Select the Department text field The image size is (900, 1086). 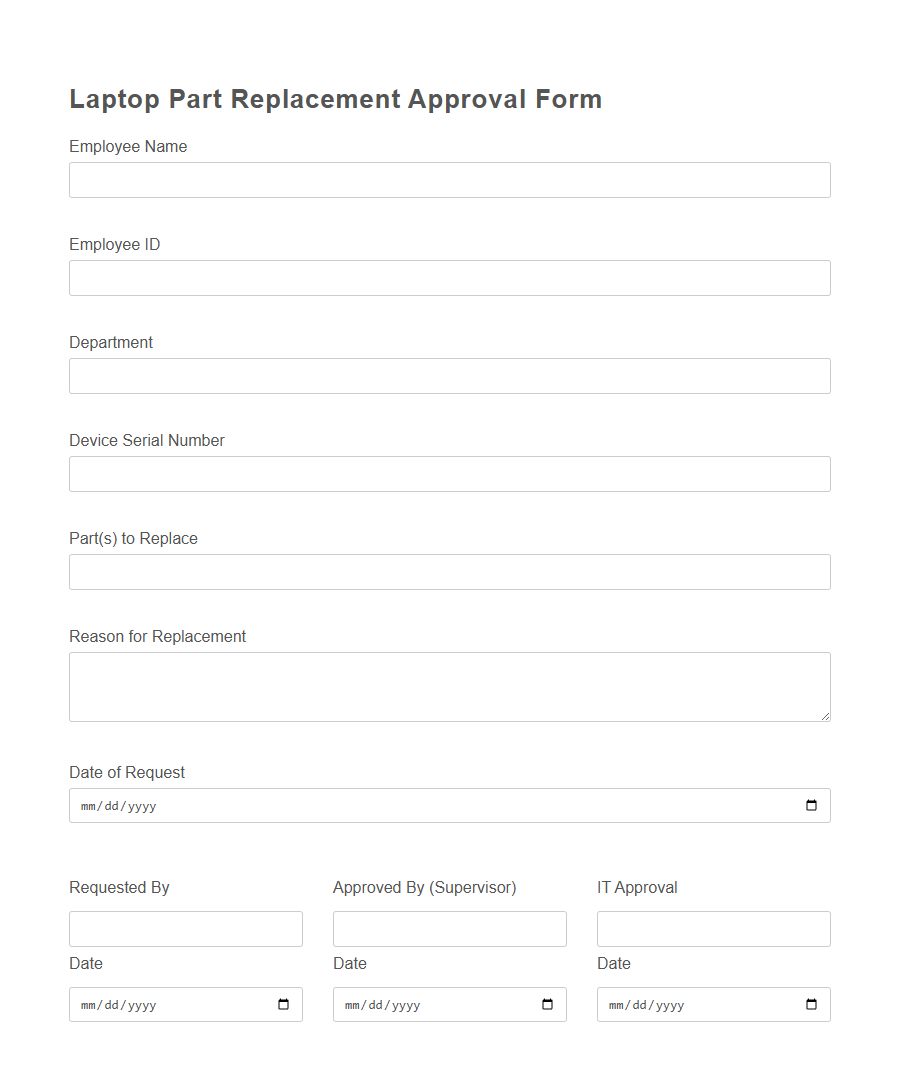coord(449,376)
